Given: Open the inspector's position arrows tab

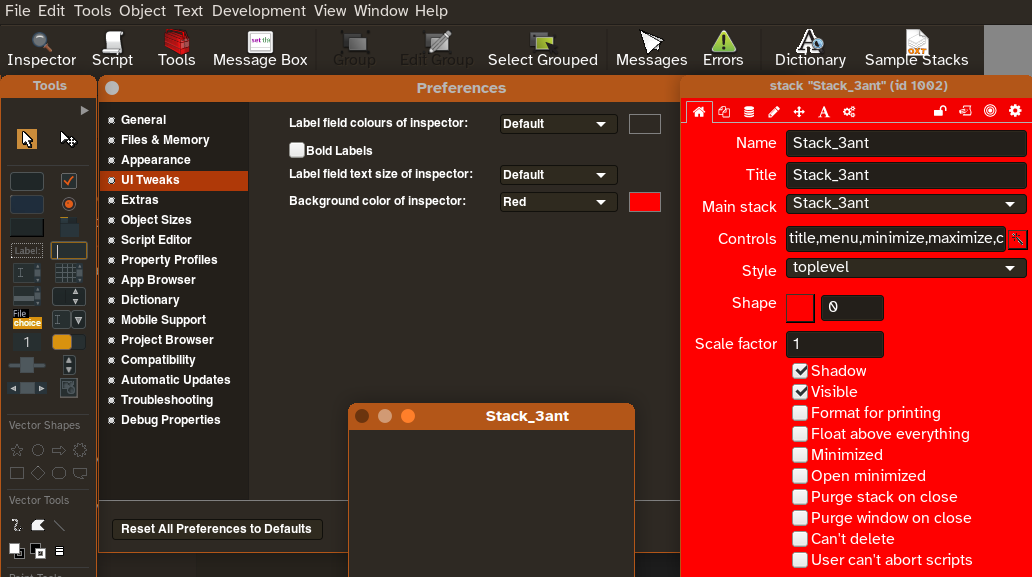Looking at the screenshot, I should [x=799, y=112].
